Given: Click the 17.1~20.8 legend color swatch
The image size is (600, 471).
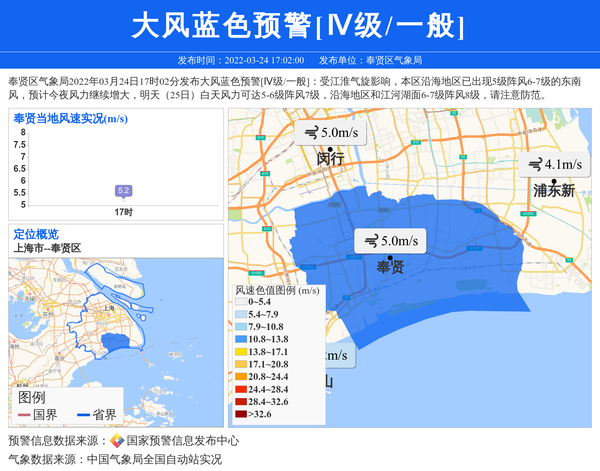Looking at the screenshot, I should click(x=241, y=364).
